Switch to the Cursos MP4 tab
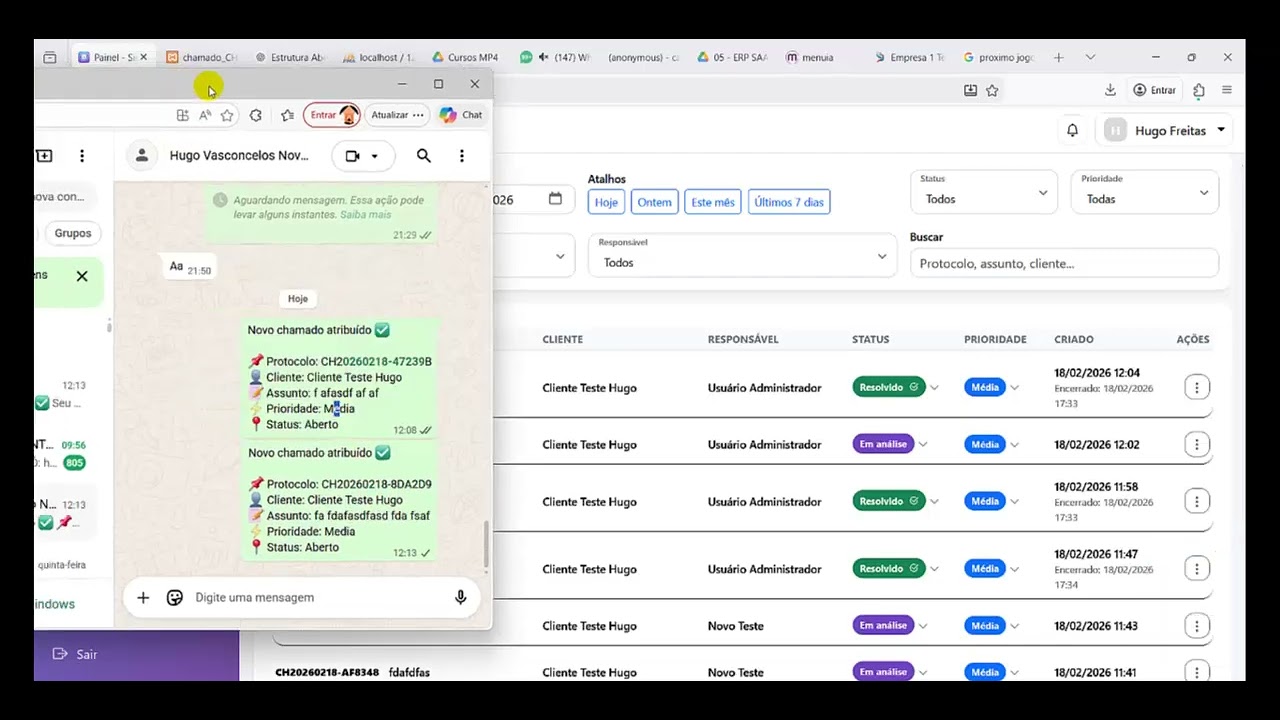The width and height of the screenshot is (1280, 720). click(466, 57)
